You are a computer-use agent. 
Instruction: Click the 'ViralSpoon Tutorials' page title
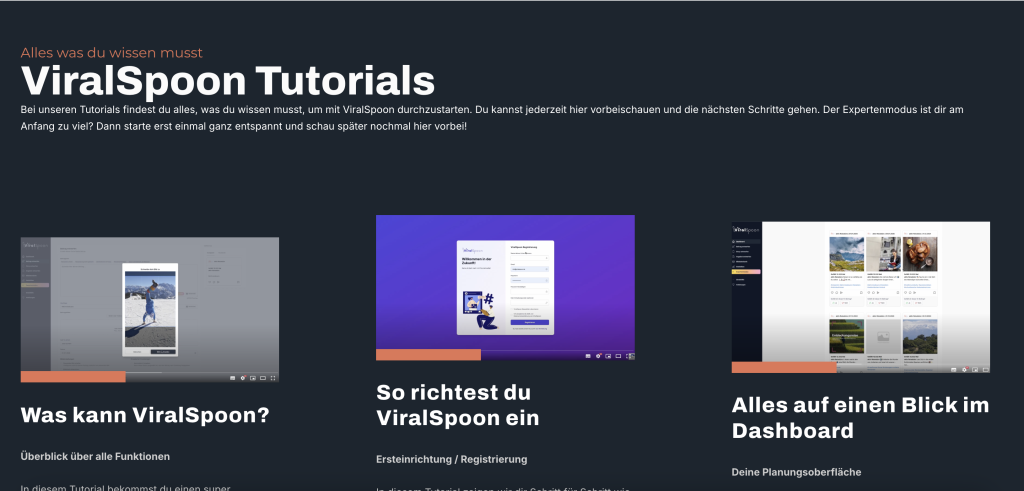[x=228, y=81]
